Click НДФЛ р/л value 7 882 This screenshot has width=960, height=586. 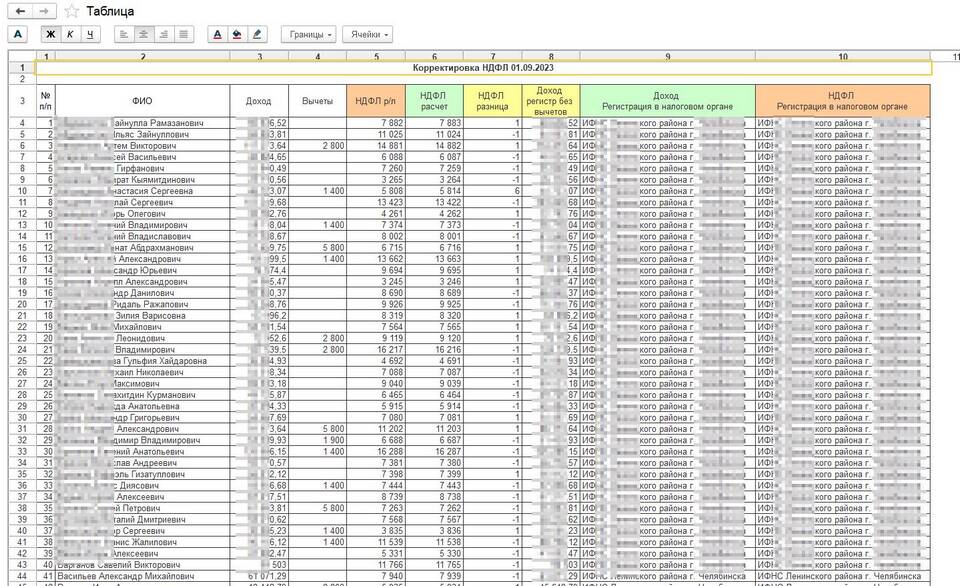pos(375,123)
